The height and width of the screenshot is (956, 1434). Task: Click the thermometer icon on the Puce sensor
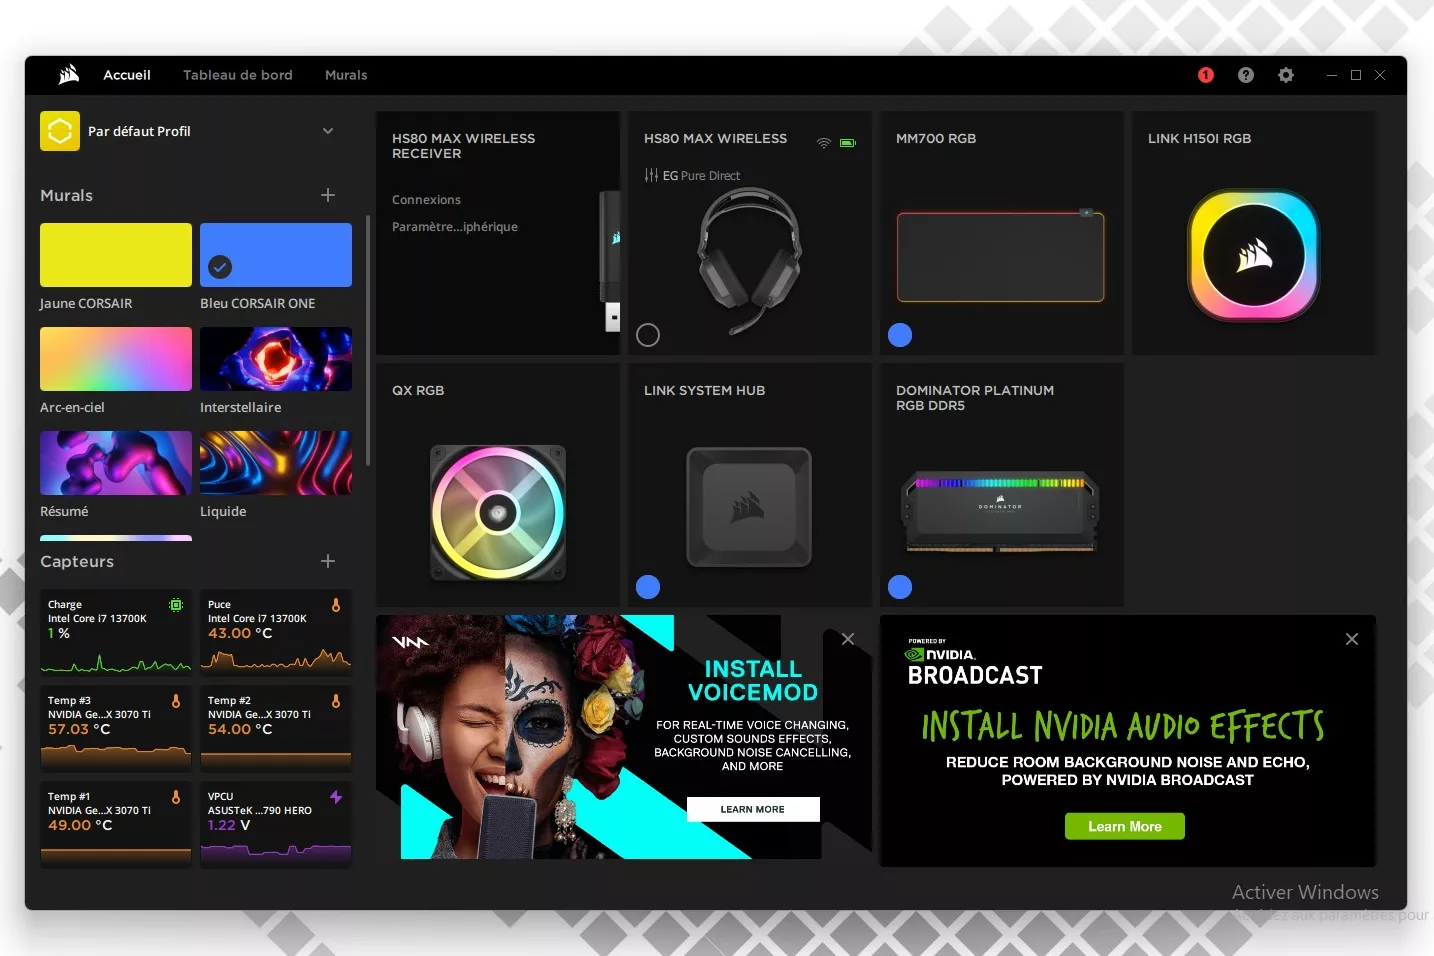[x=336, y=605]
